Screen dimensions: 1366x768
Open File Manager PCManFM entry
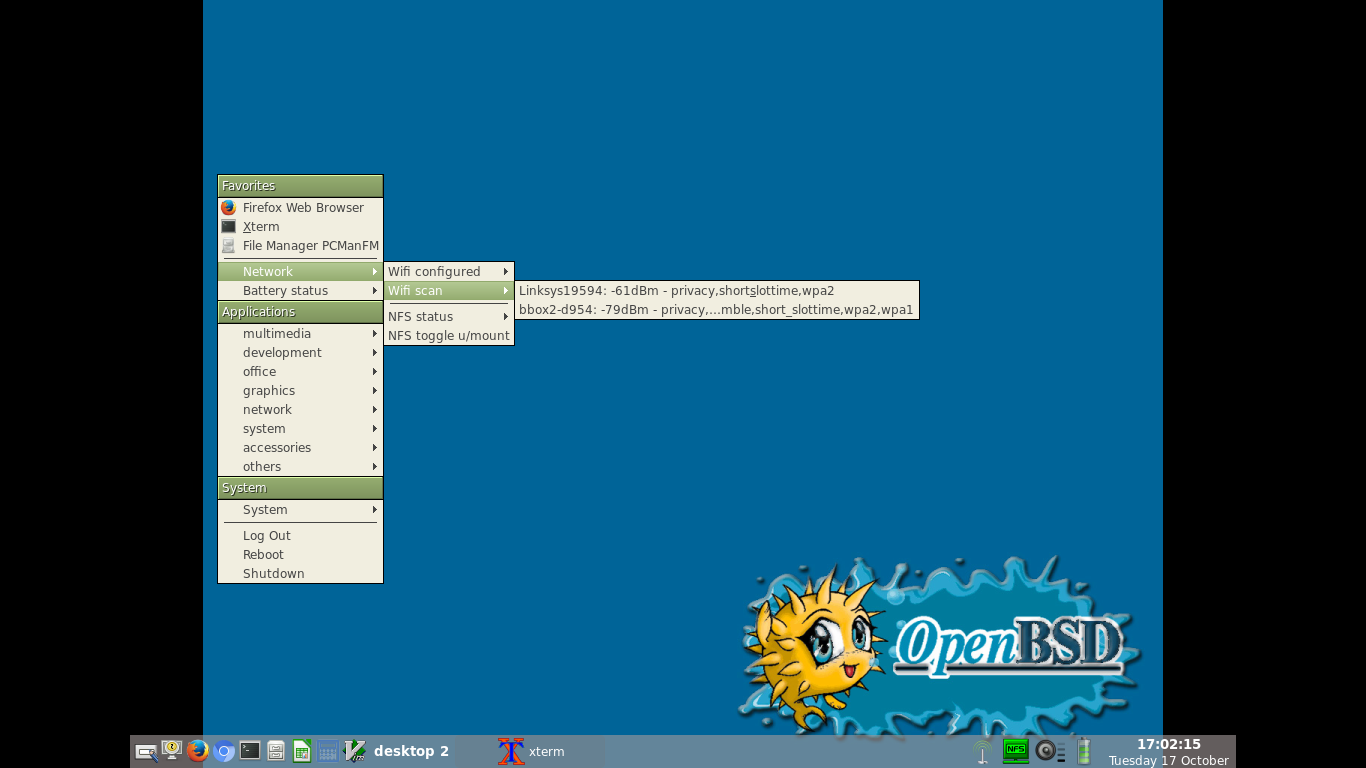300,246
